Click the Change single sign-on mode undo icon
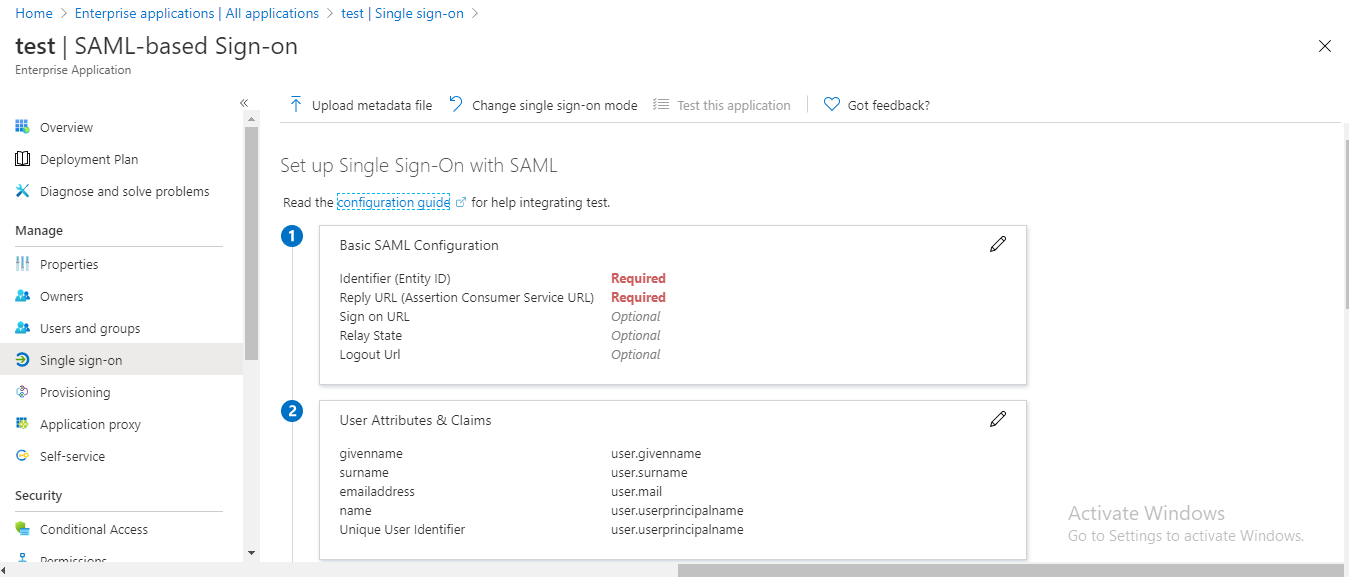Image resolution: width=1349 pixels, height=577 pixels. (455, 104)
